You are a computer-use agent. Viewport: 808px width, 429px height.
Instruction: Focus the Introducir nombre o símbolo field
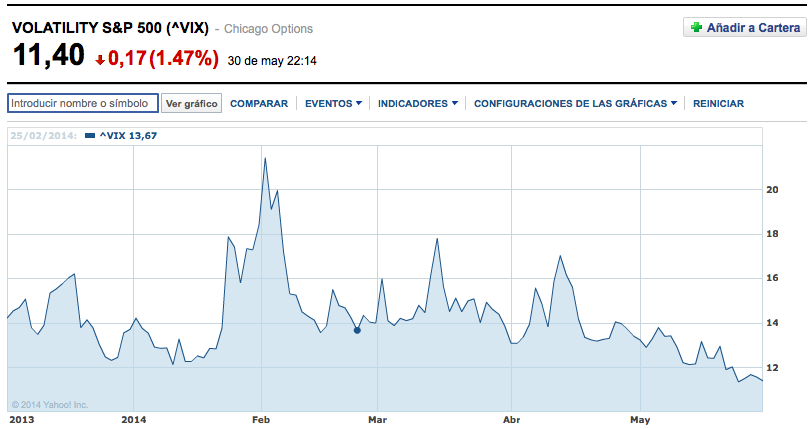click(83, 103)
